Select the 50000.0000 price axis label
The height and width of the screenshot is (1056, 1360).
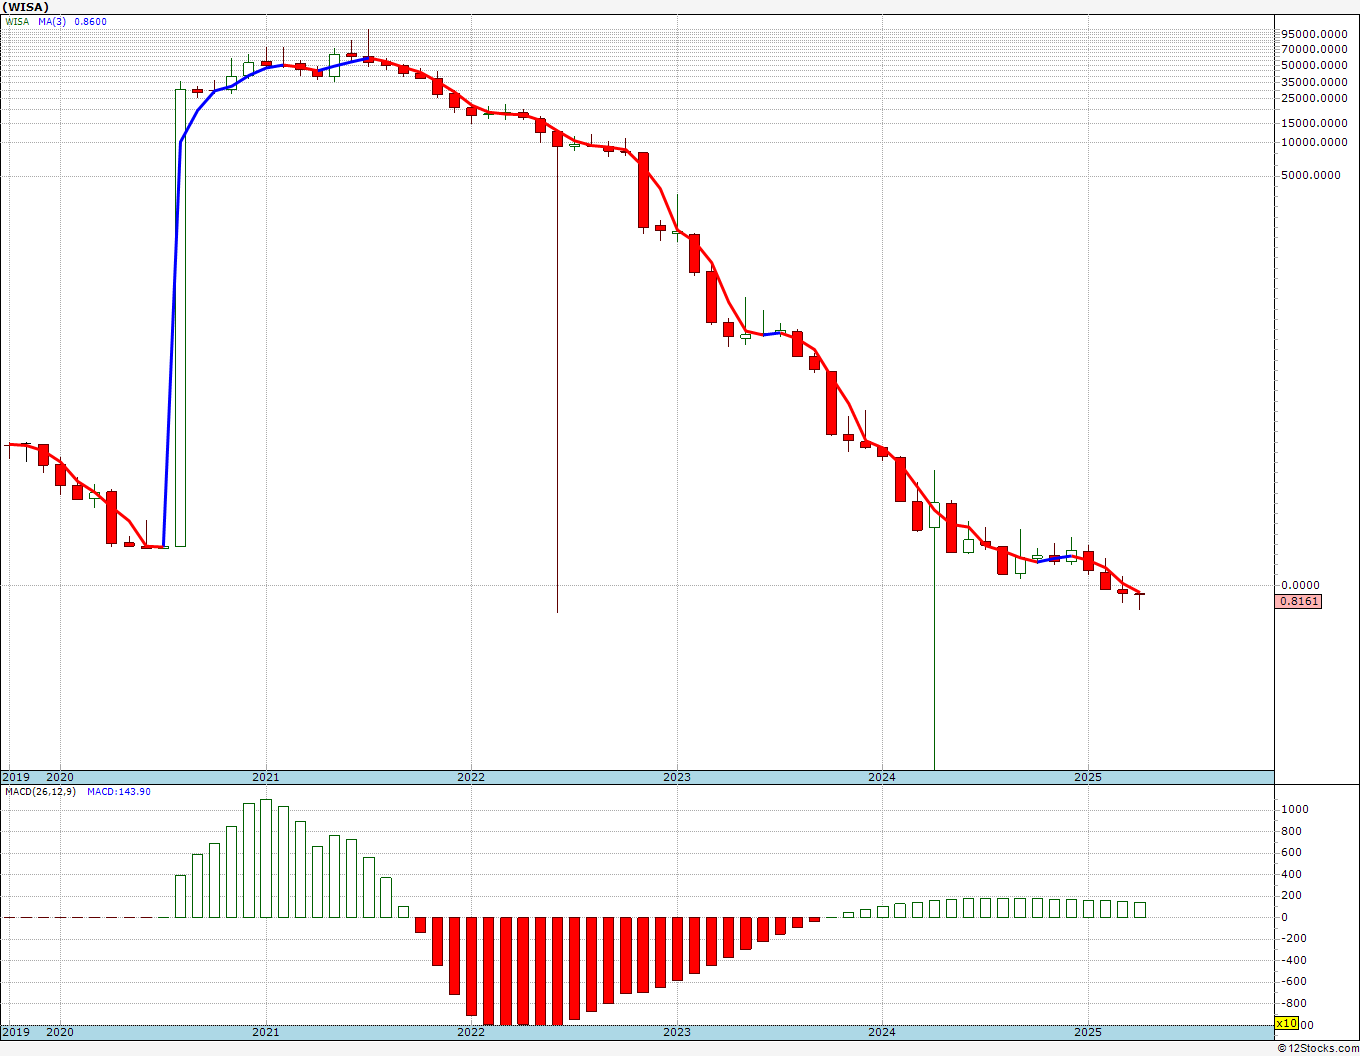pos(1313,65)
